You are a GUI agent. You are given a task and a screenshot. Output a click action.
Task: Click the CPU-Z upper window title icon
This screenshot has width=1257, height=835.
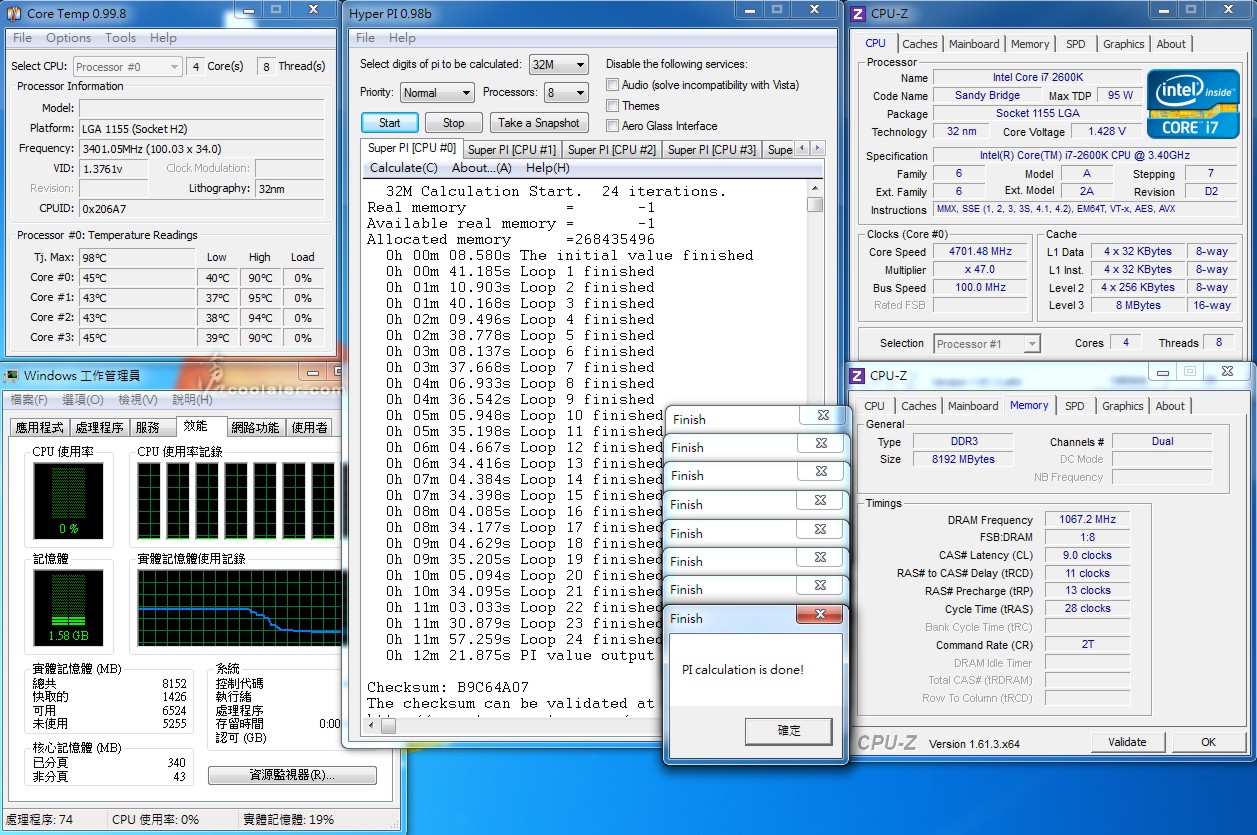(857, 13)
